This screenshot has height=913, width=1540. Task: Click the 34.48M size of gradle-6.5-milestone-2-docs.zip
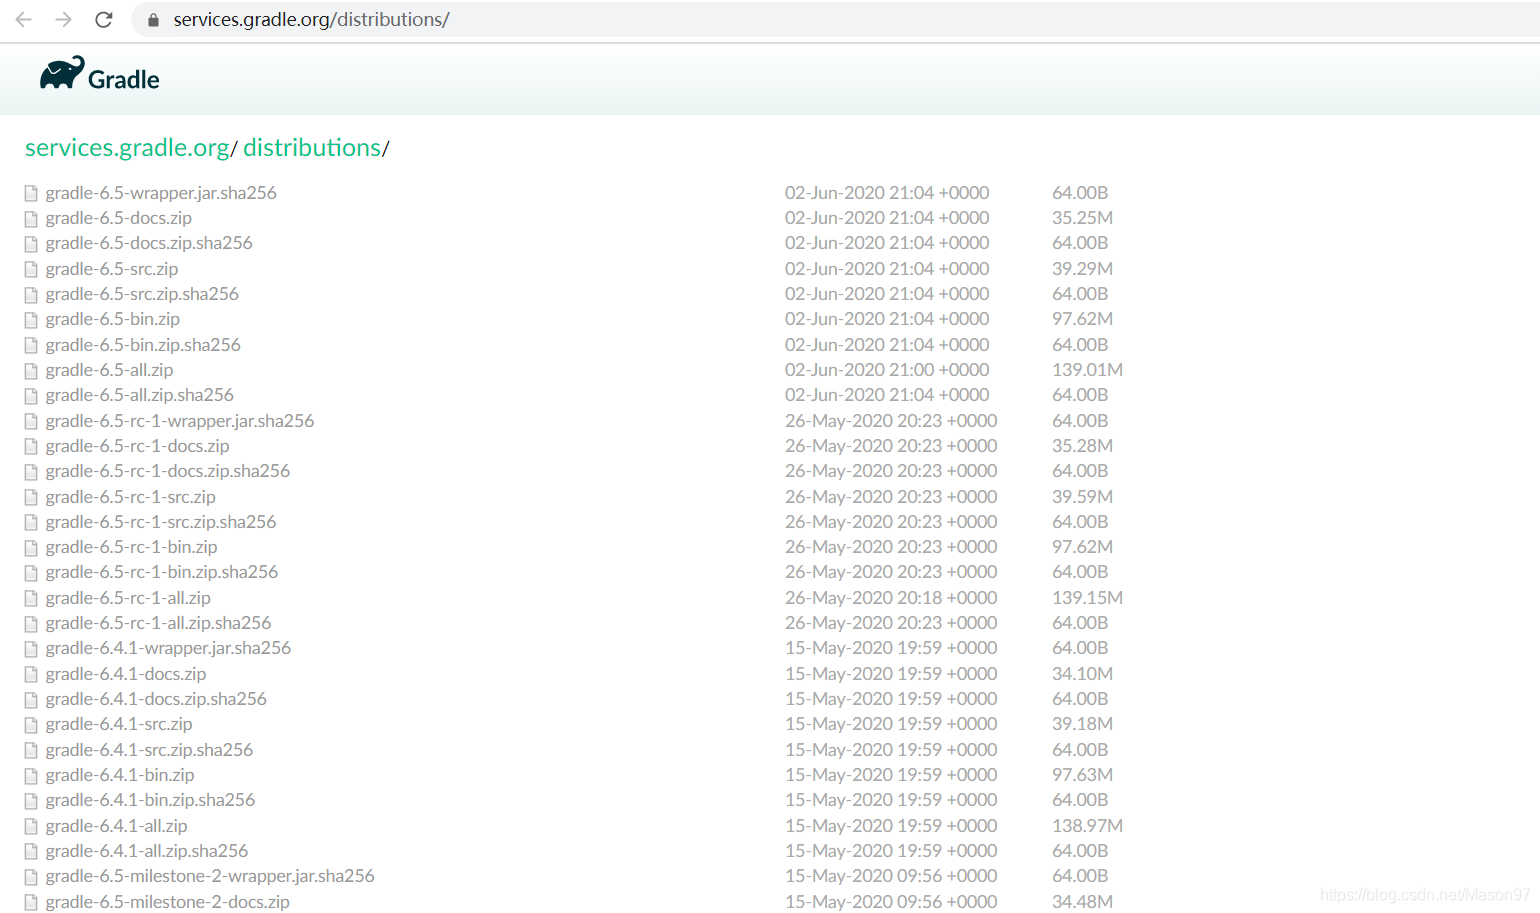pos(1082,902)
